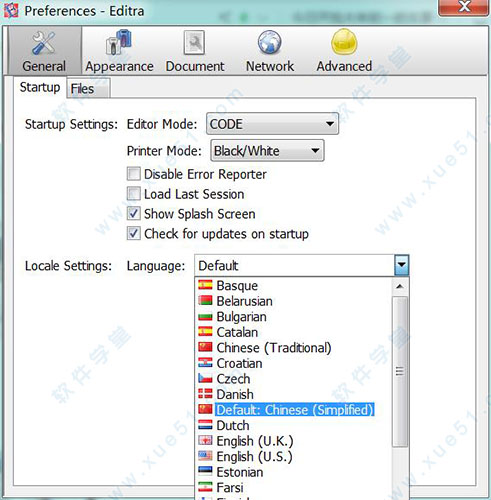Select Chinese (Traditional) language
491x500 pixels.
[x=274, y=348]
